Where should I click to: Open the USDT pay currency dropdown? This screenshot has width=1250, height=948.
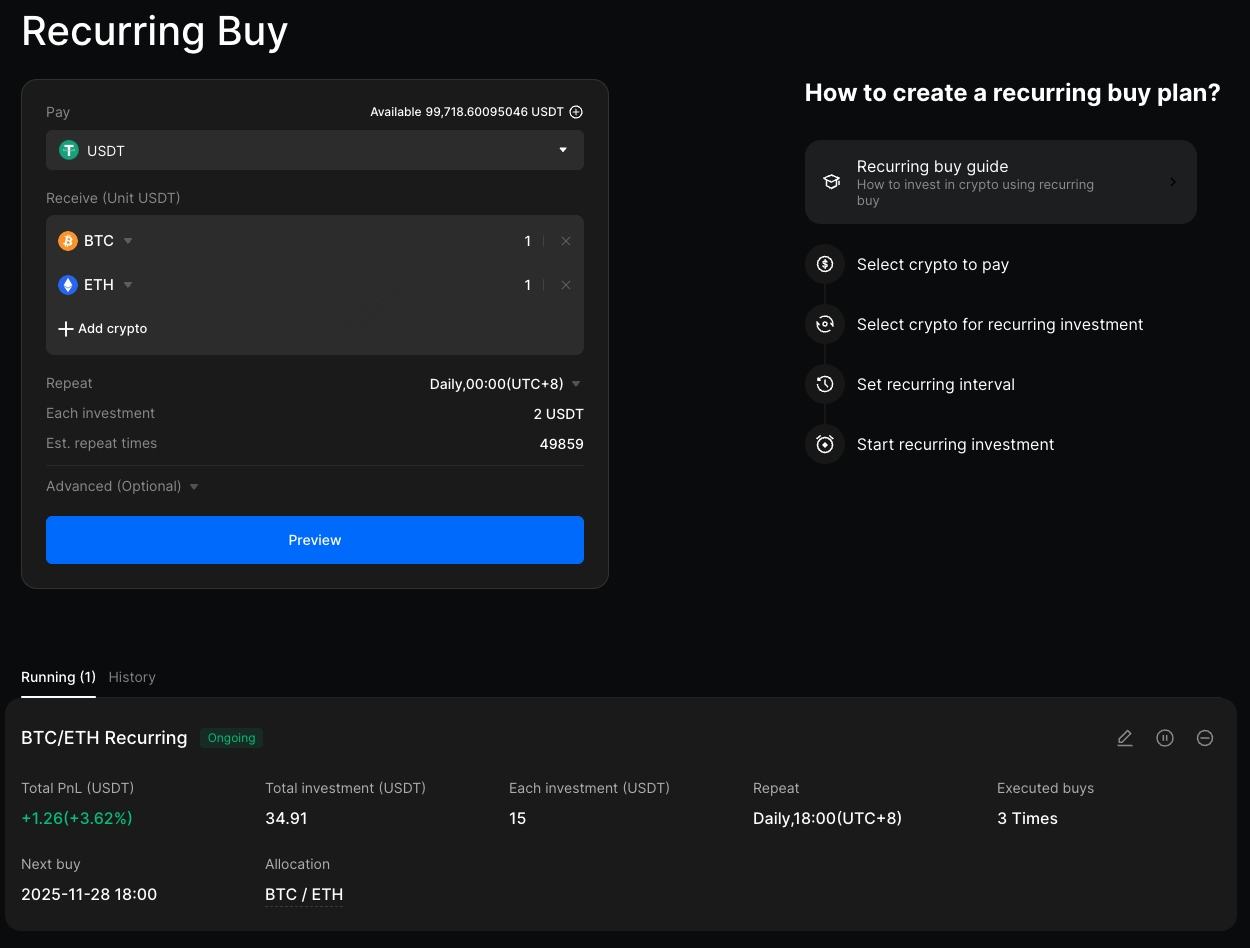click(314, 150)
